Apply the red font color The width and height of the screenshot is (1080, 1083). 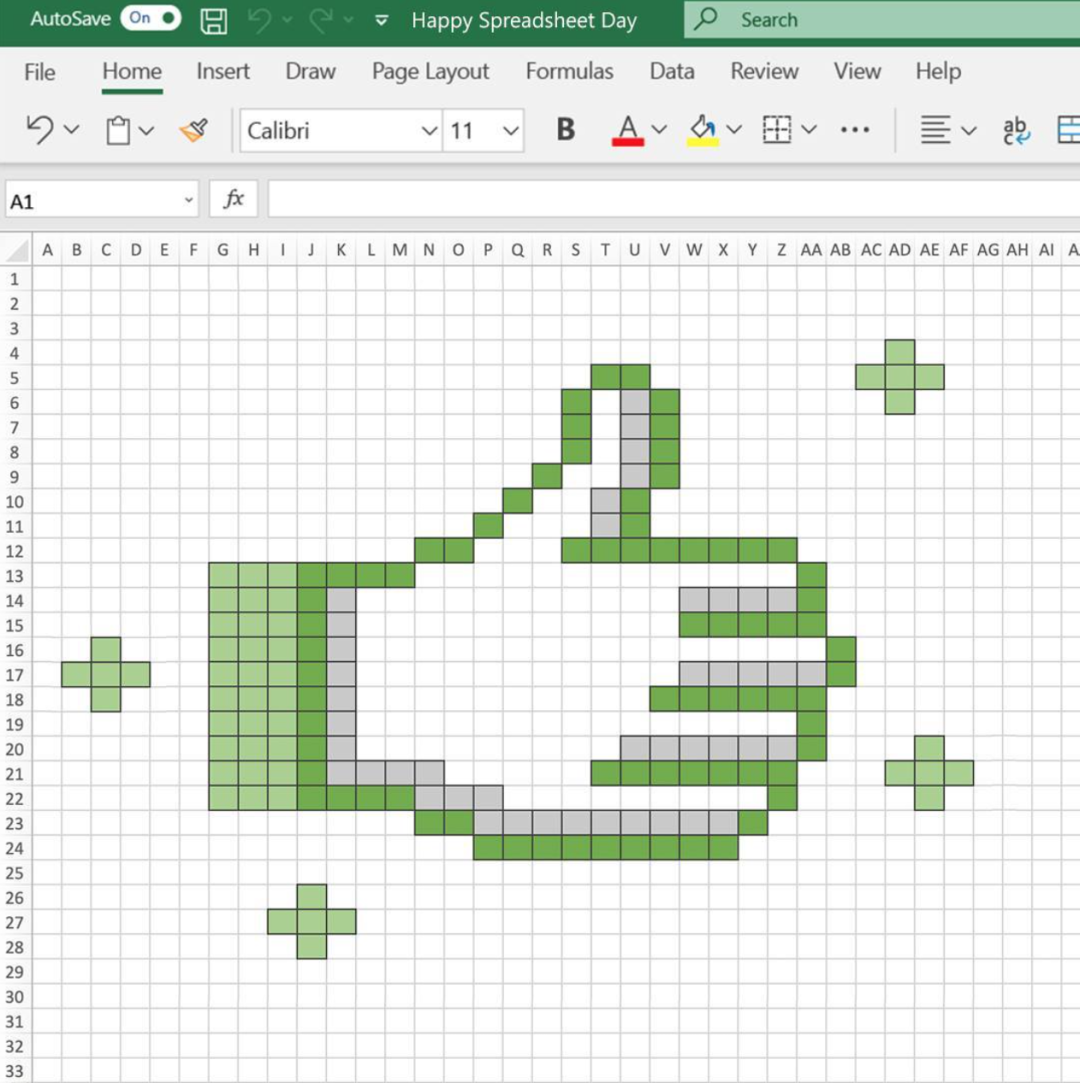click(x=628, y=130)
